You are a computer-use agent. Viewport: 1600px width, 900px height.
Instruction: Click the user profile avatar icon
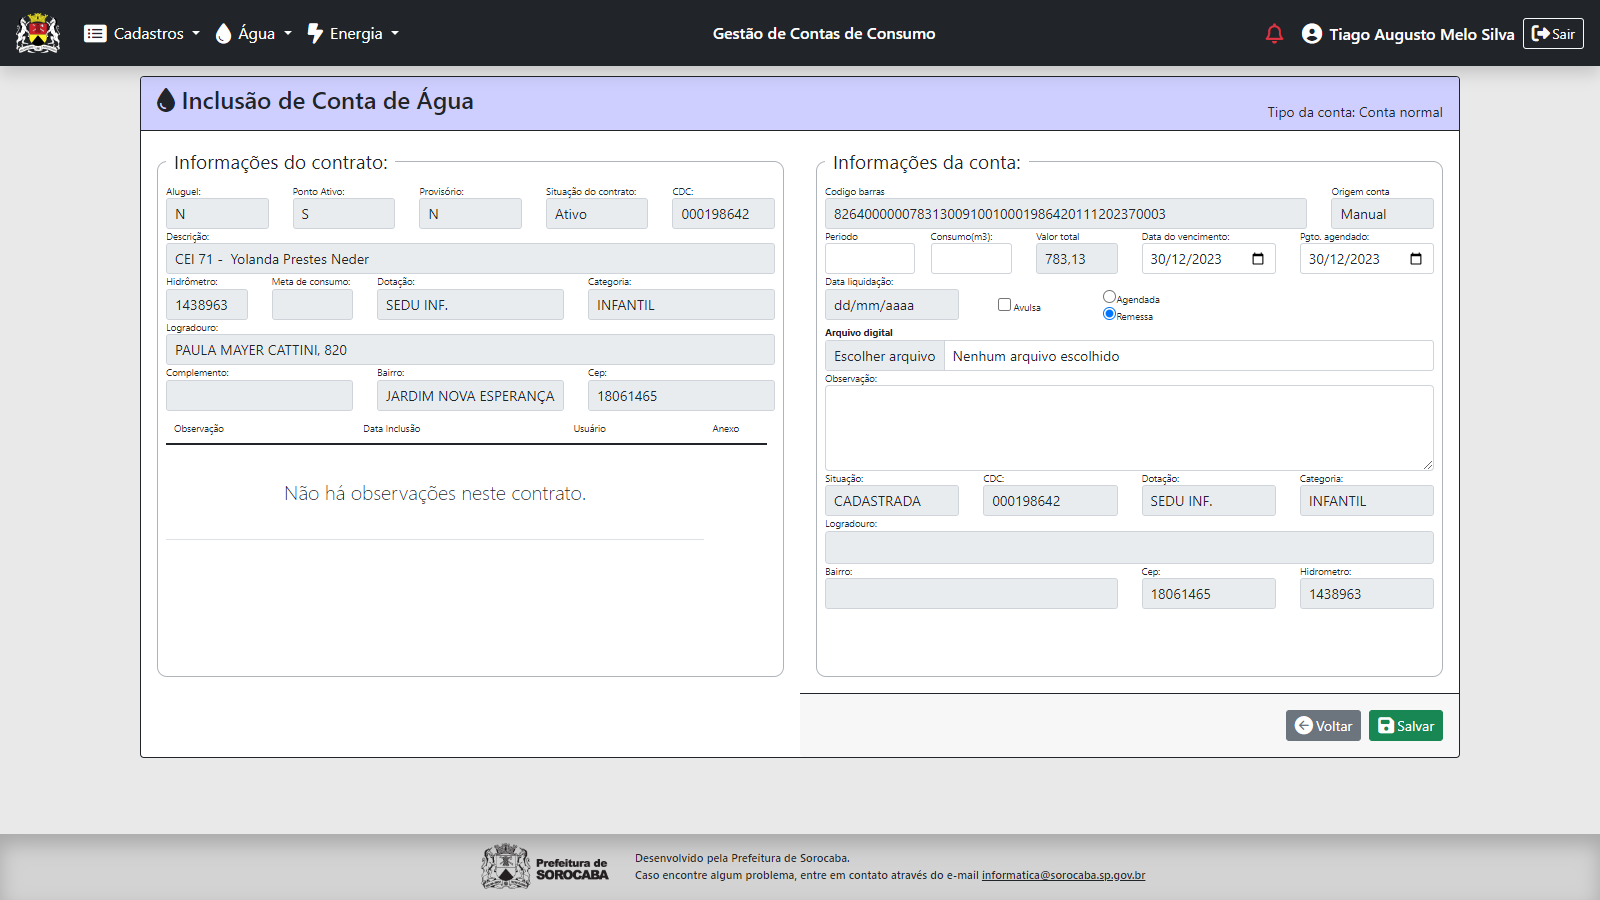tap(1312, 34)
